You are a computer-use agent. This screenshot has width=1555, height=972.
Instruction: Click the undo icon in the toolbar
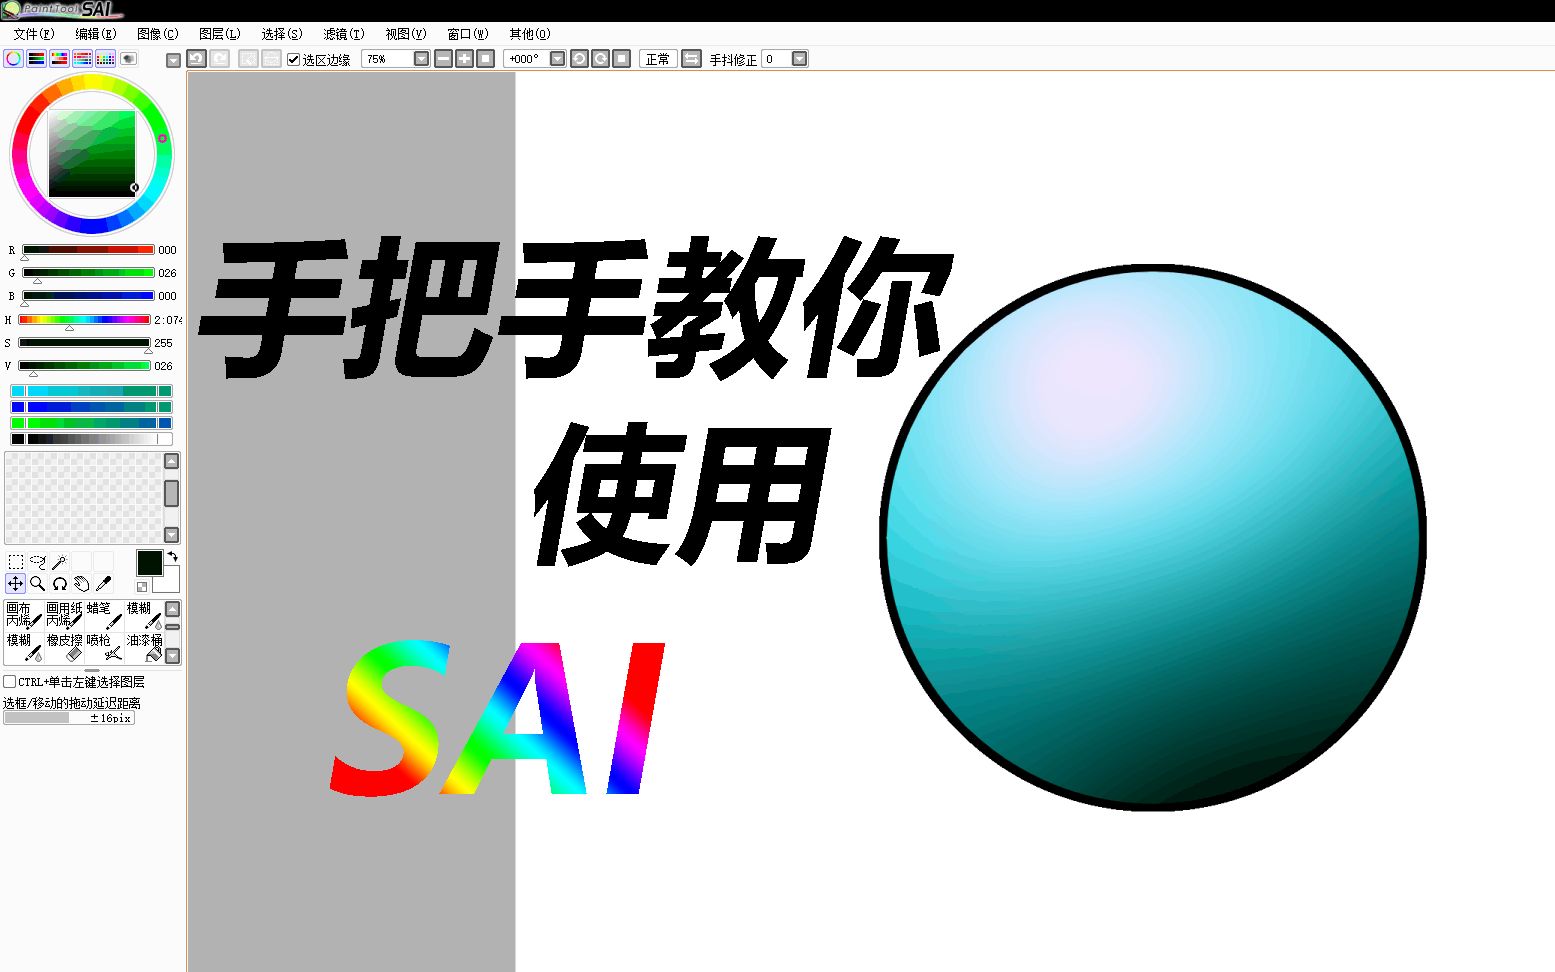pyautogui.click(x=196, y=60)
